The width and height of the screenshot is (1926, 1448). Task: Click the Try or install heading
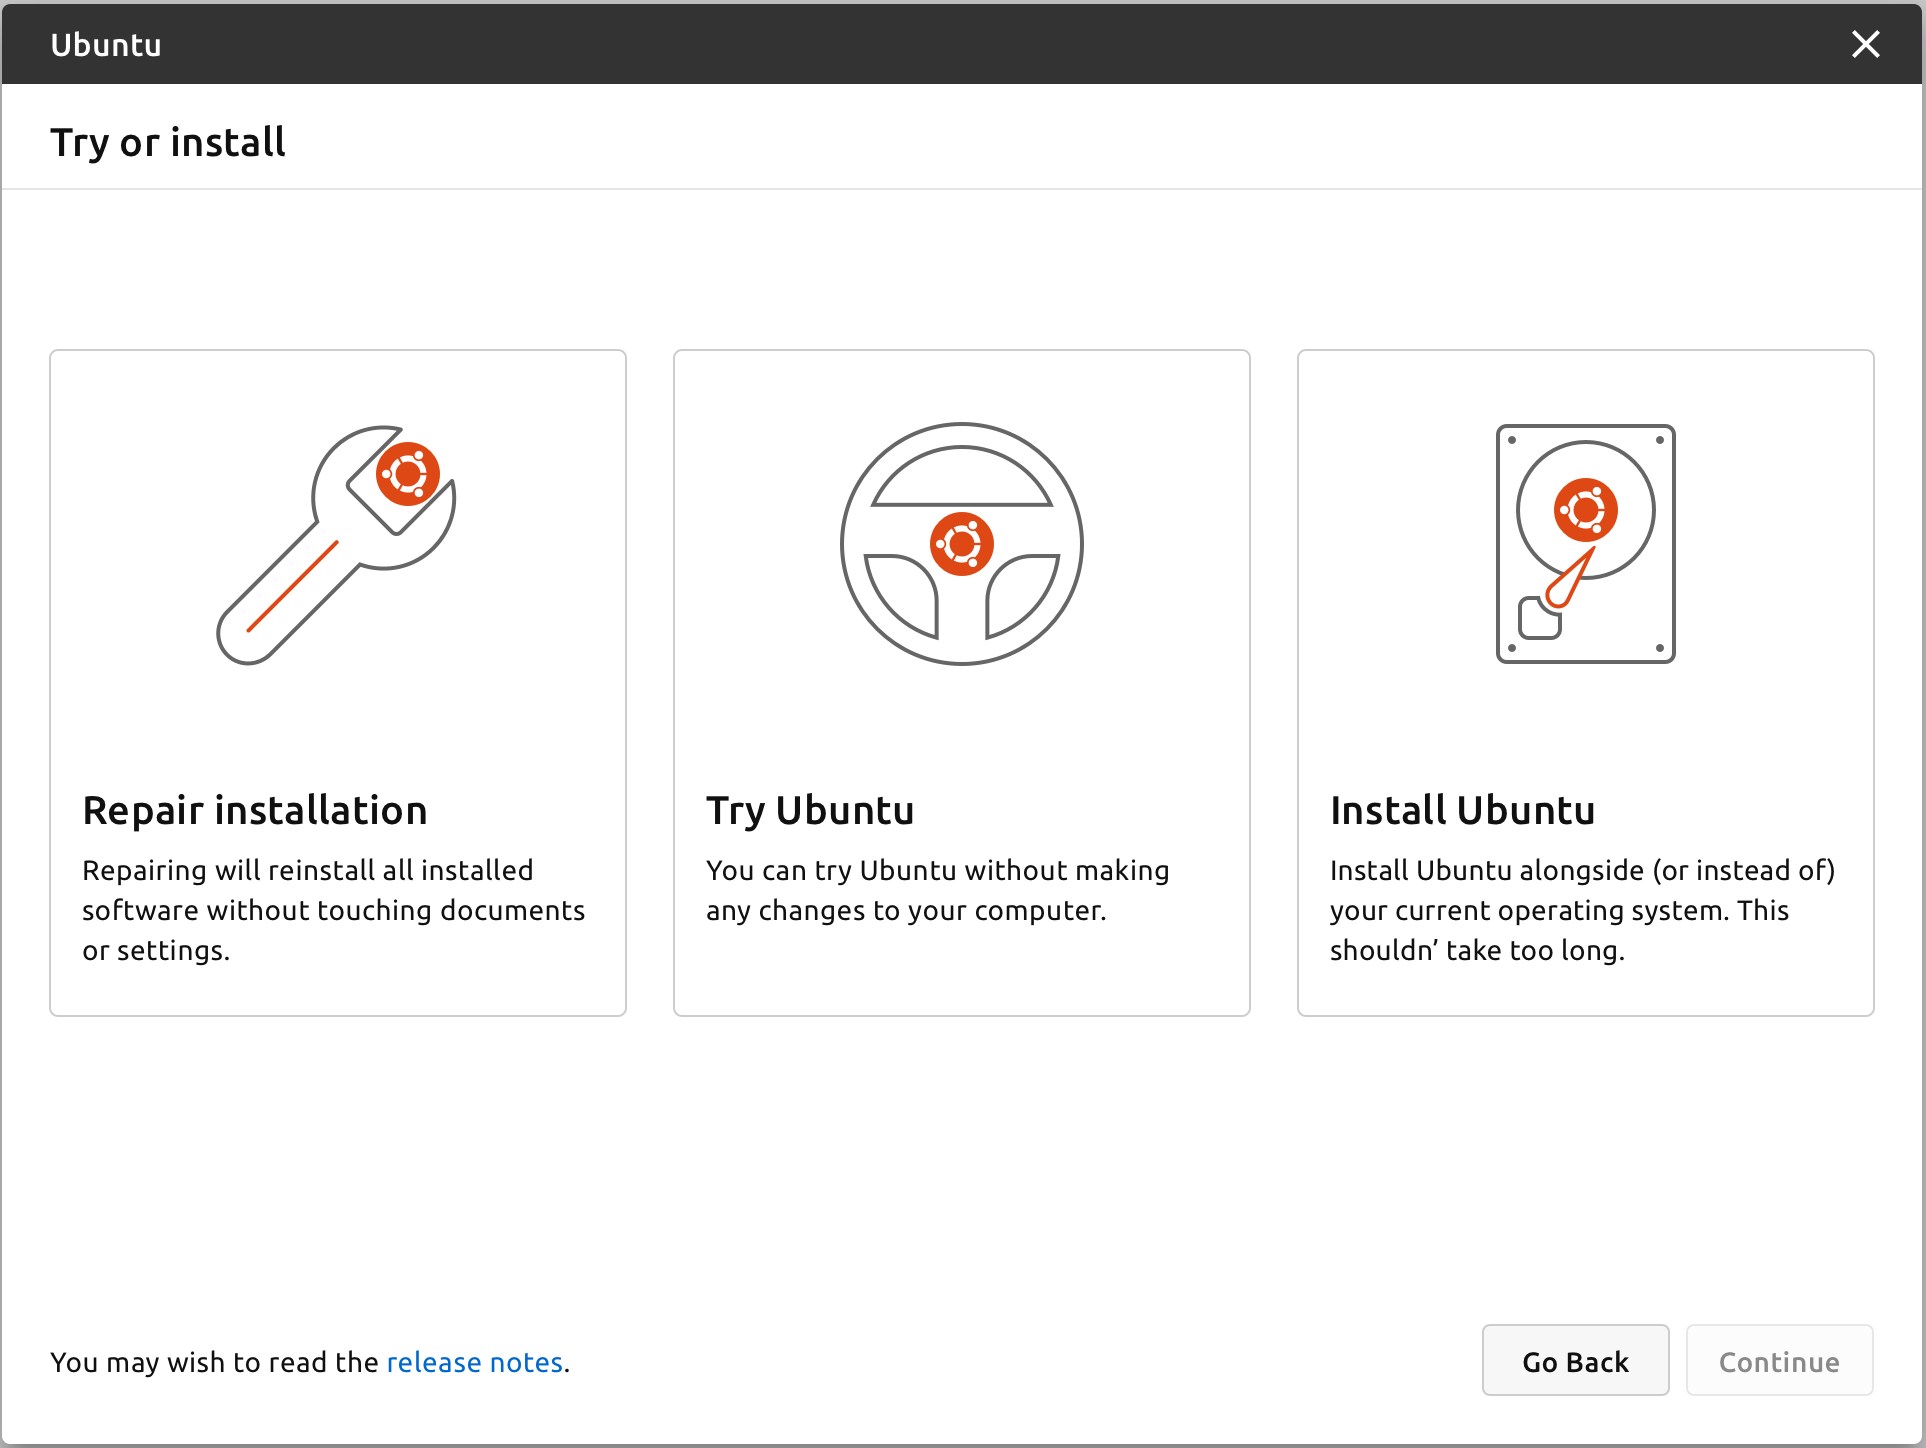coord(168,142)
